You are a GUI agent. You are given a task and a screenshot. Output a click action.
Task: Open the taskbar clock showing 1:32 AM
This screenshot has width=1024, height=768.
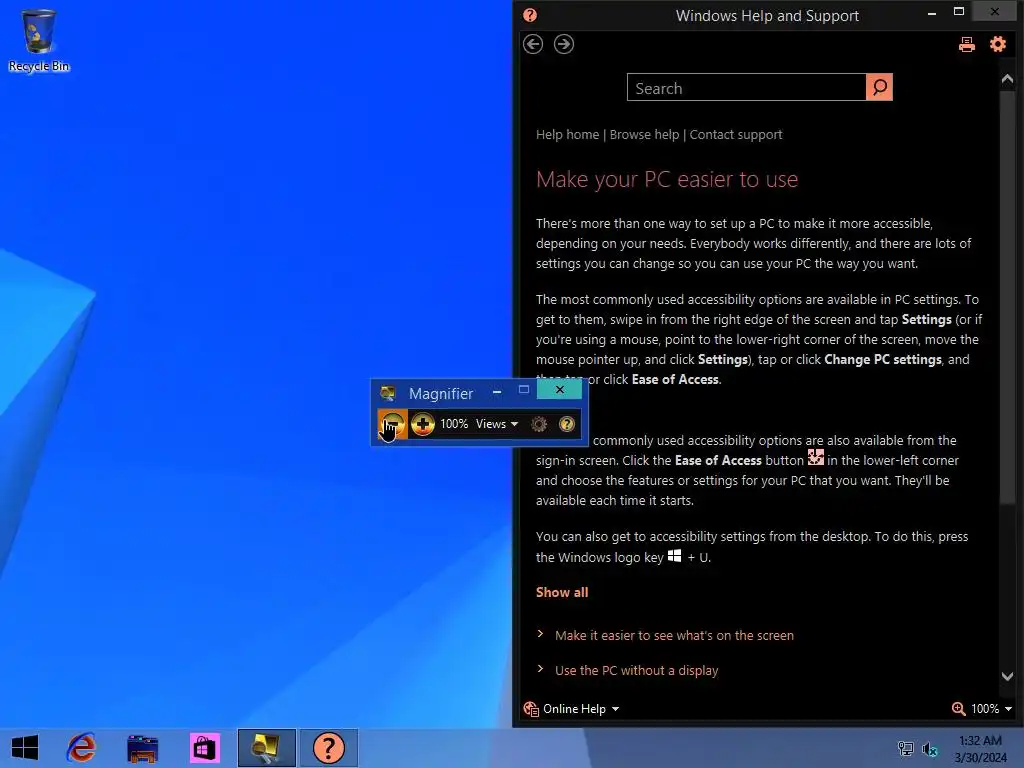(981, 749)
